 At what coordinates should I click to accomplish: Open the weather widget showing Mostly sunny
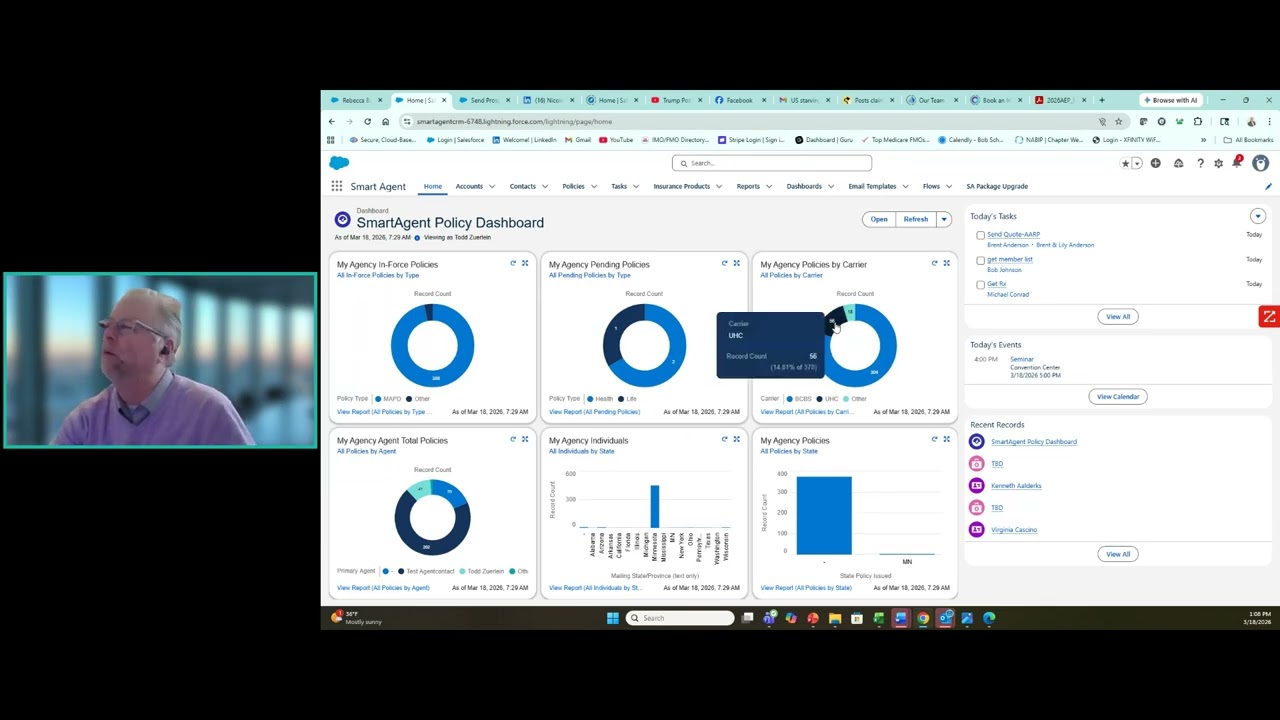356,618
